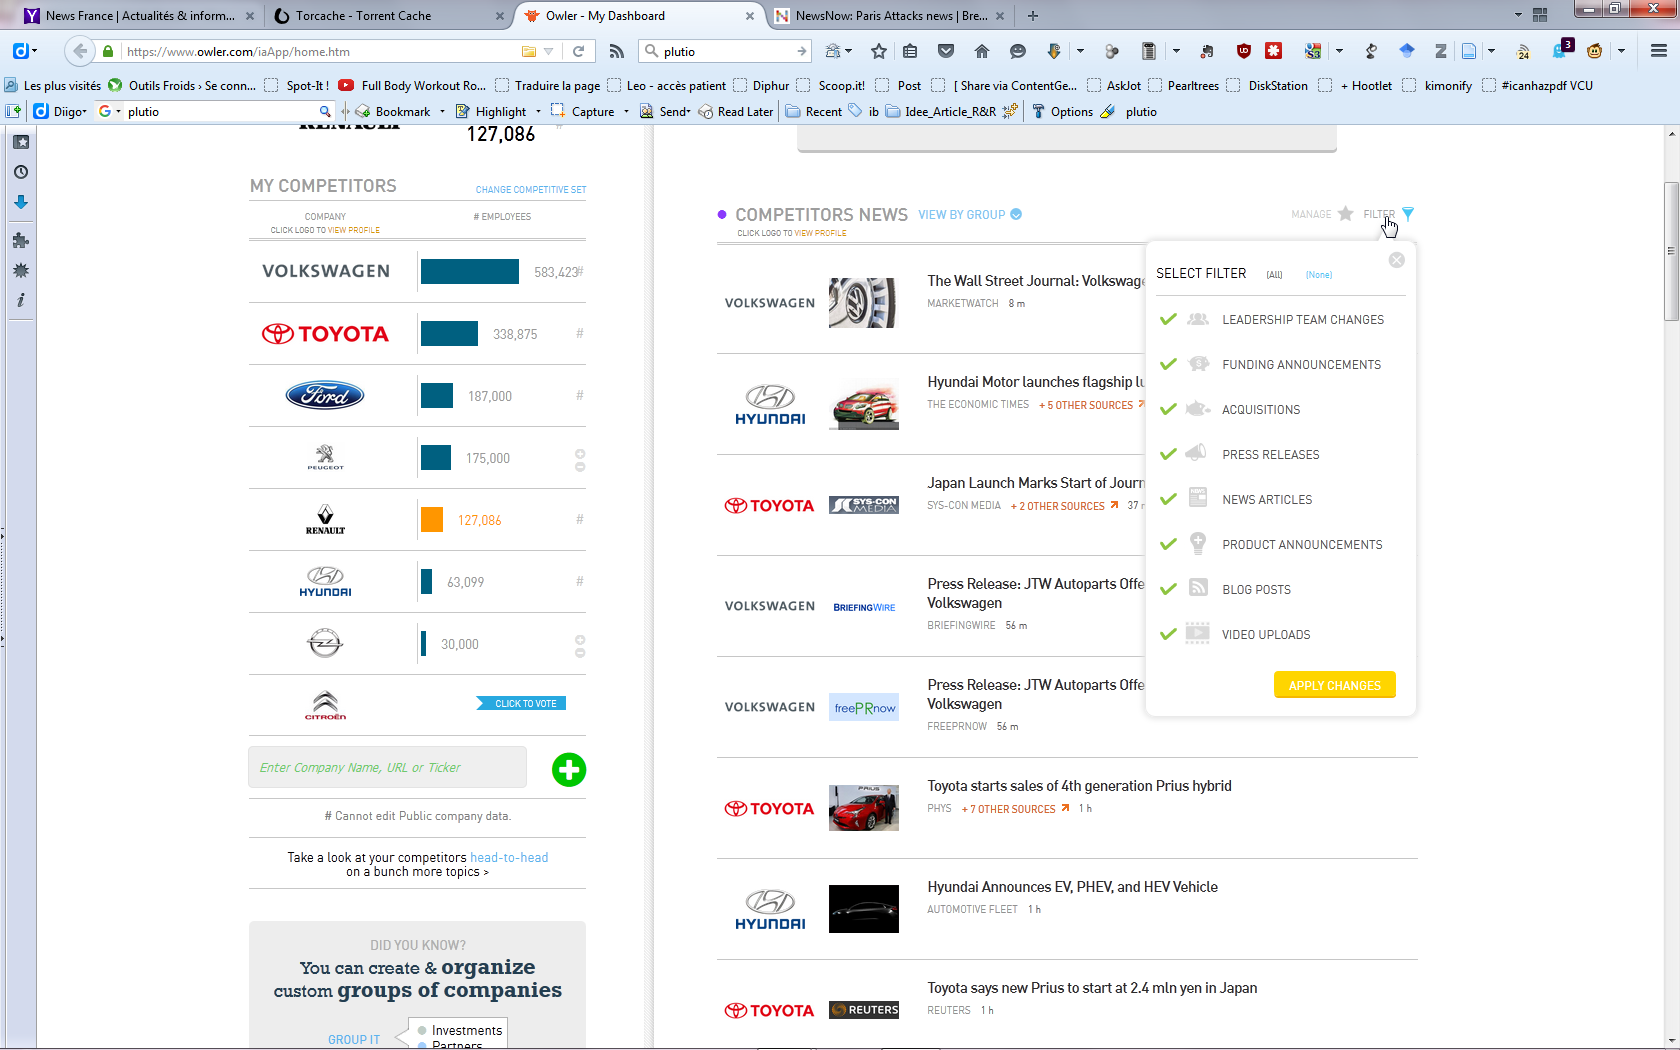Expand +5 other sources for Hyundai story
The image size is (1680, 1050).
click(1091, 405)
